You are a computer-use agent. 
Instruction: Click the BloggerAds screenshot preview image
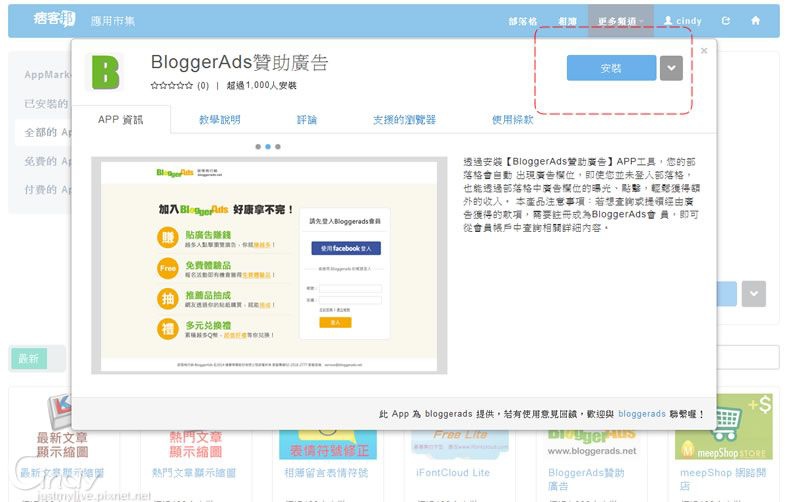269,265
